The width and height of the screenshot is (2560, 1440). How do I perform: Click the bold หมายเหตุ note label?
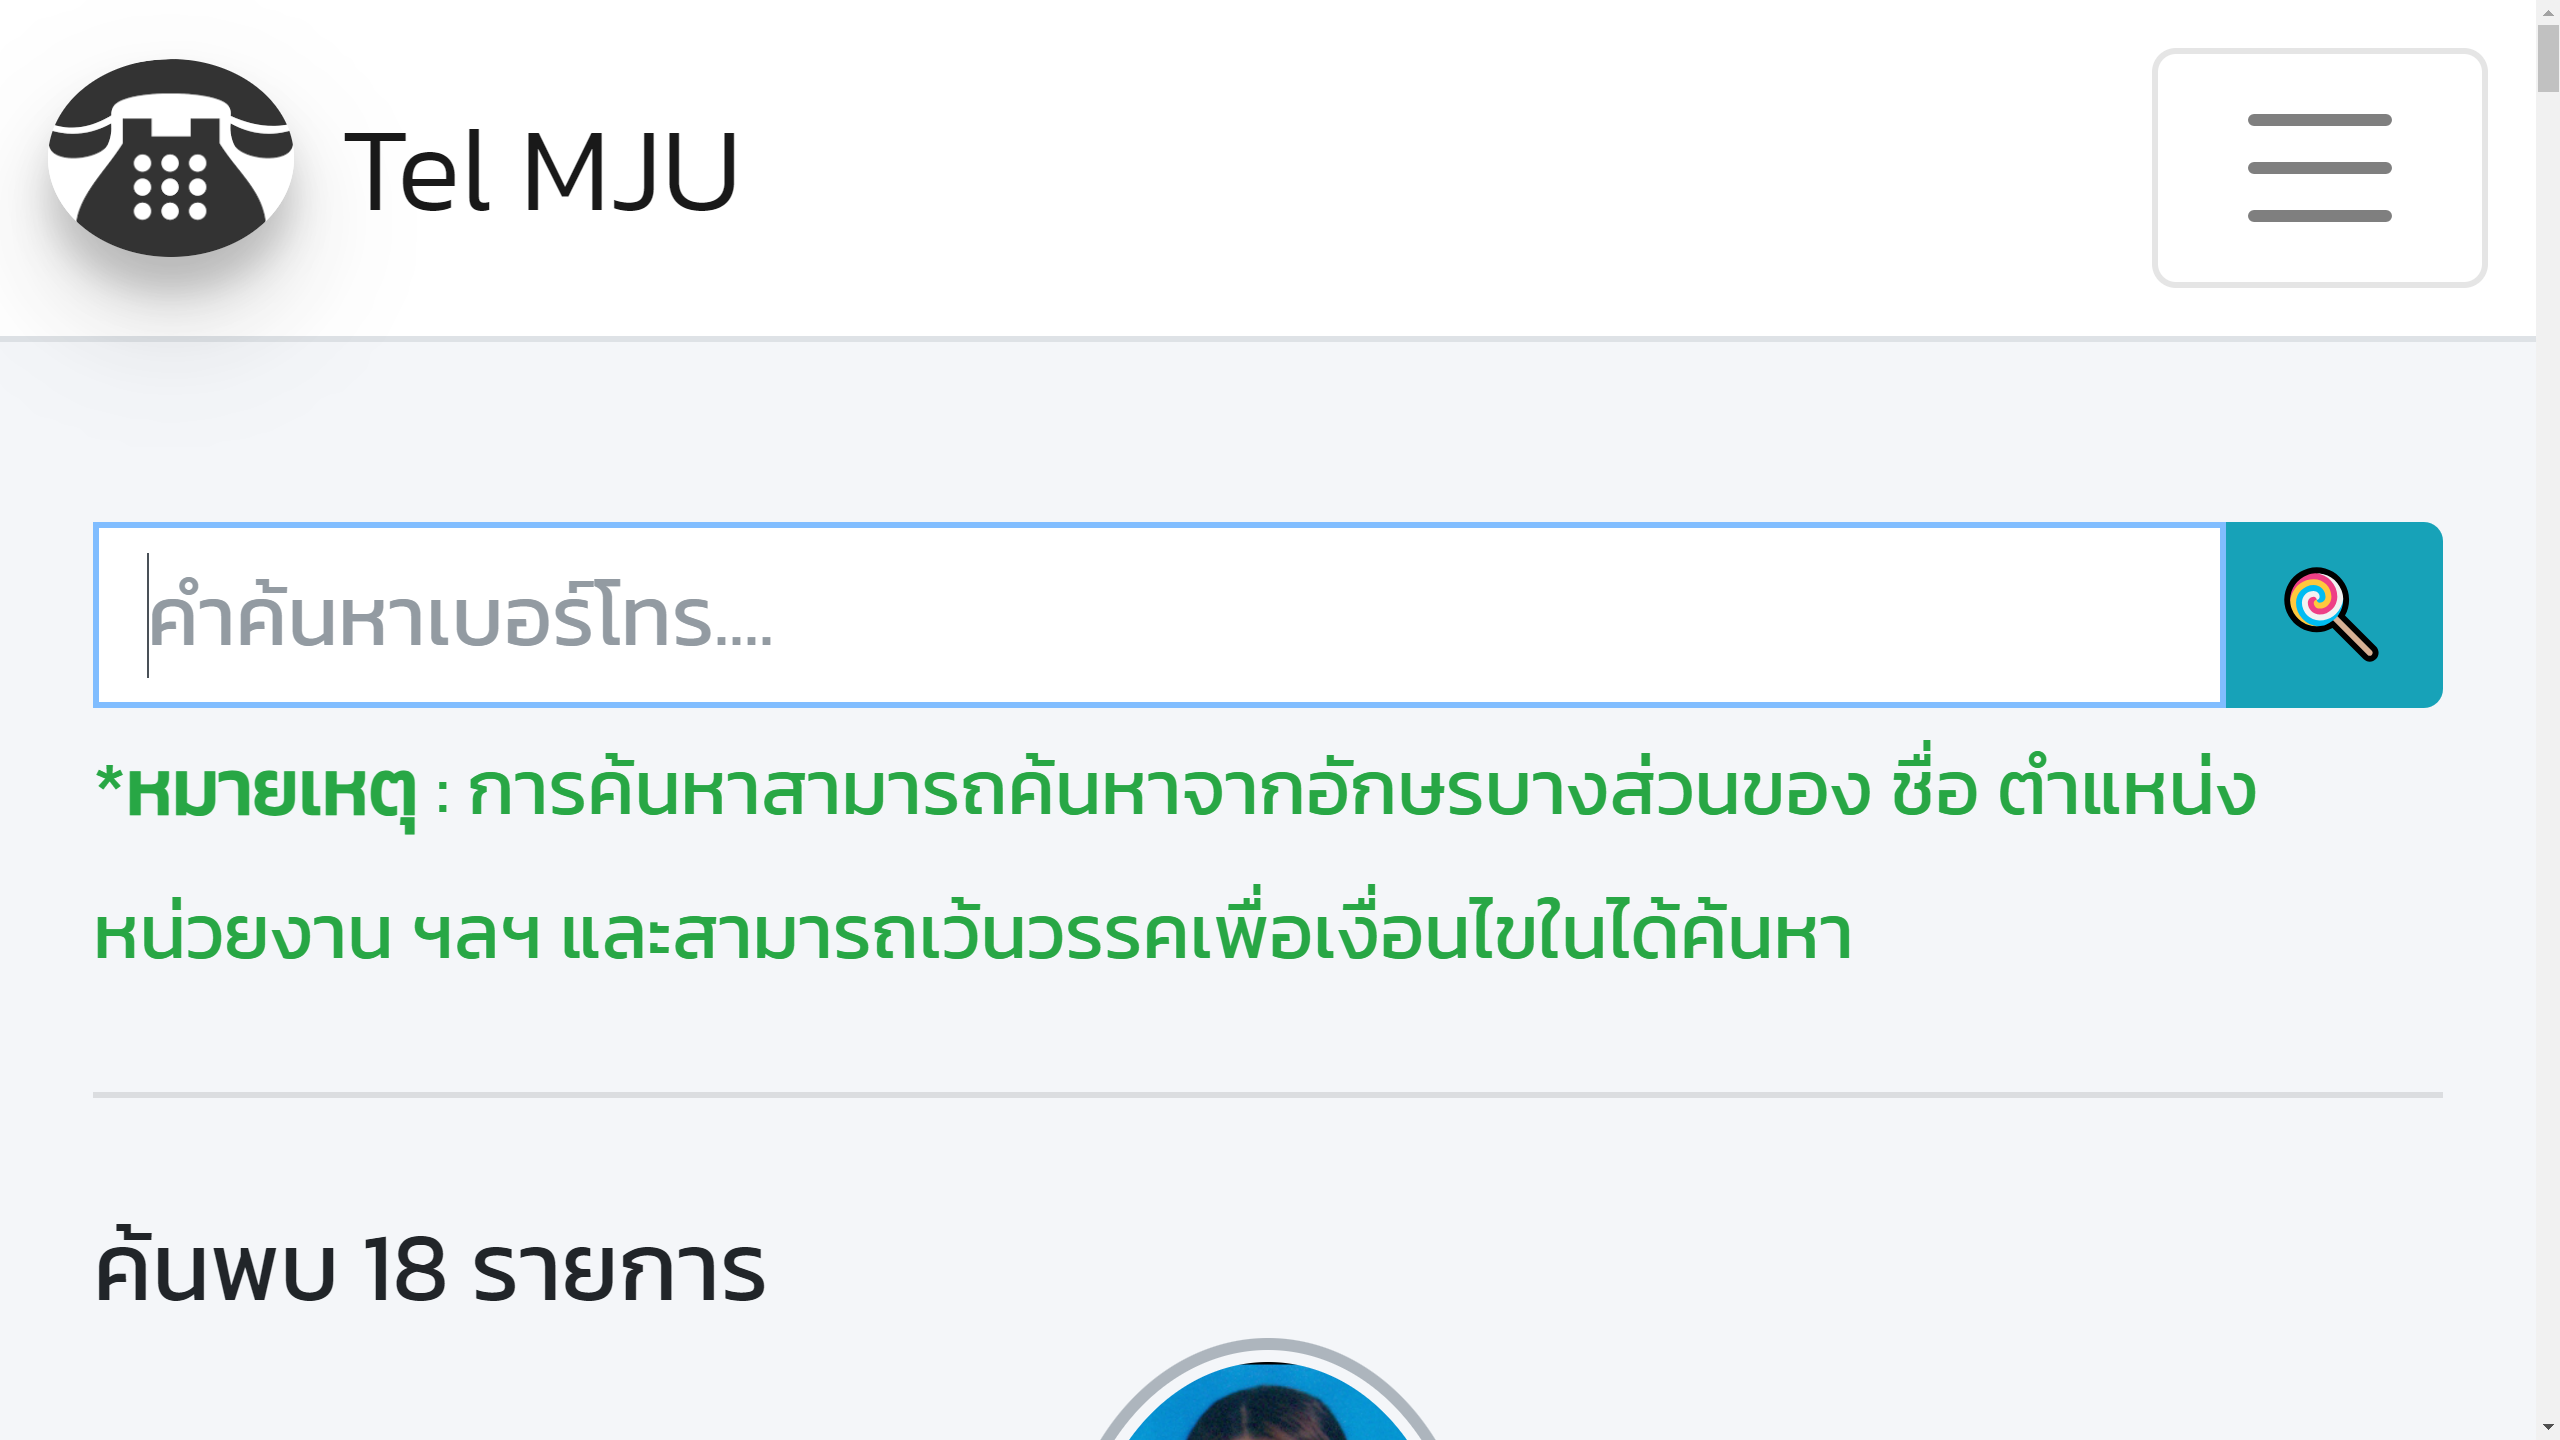tap(270, 792)
